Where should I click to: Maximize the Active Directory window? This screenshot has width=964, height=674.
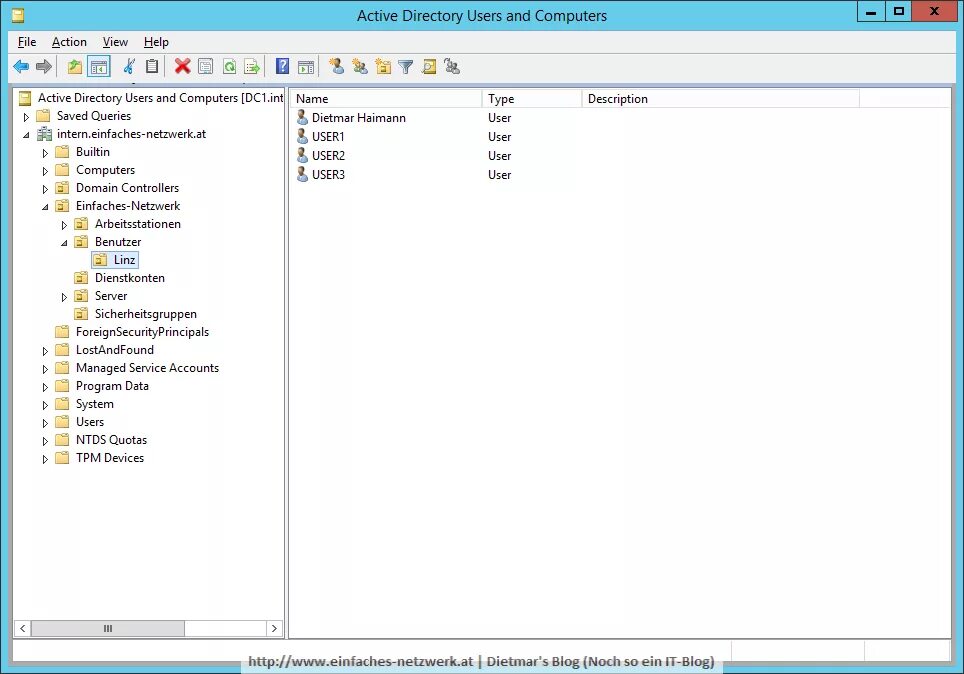coord(899,12)
